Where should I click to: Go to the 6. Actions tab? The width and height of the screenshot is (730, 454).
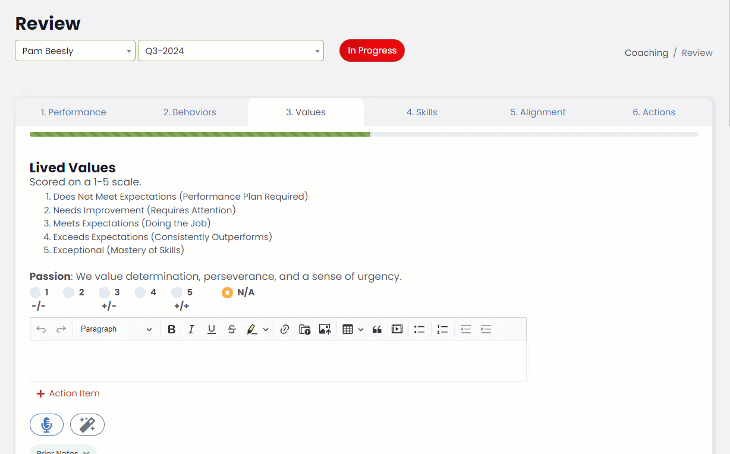coord(653,112)
